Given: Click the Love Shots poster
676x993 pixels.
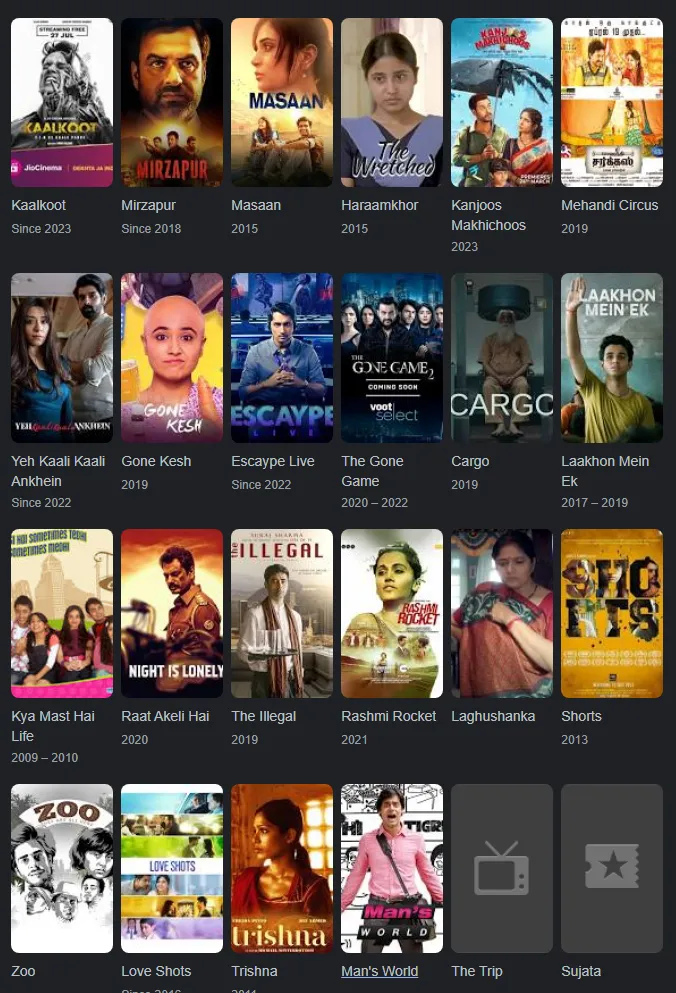Looking at the screenshot, I should pyautogui.click(x=172, y=868).
